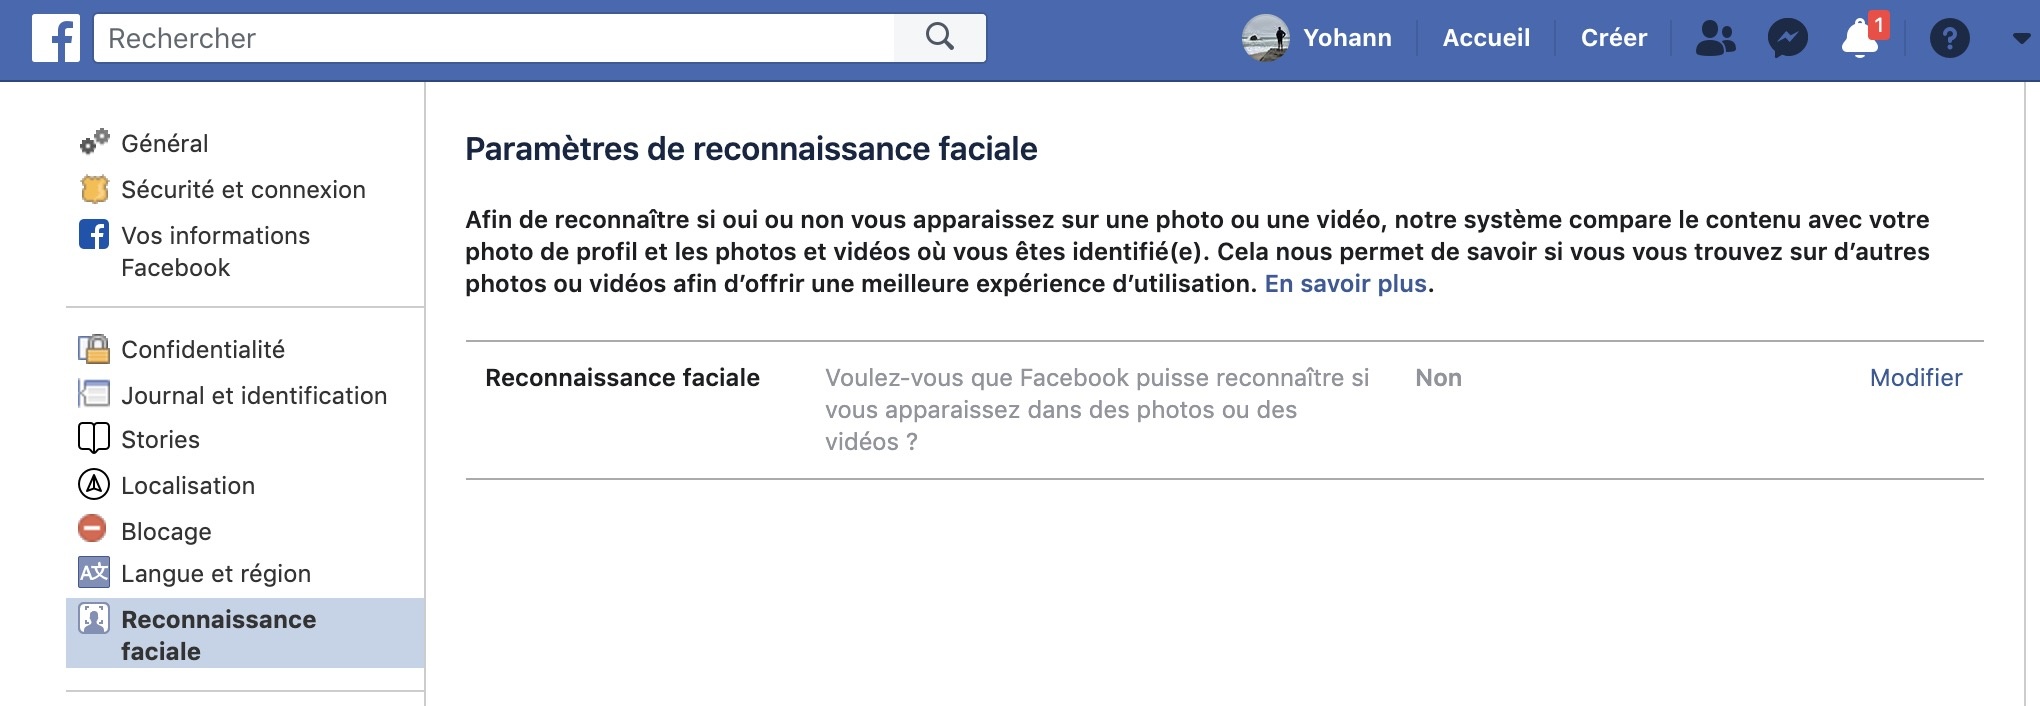Viewport: 2040px width, 706px height.
Task: Click the Yohann profile picture
Action: 1265,38
